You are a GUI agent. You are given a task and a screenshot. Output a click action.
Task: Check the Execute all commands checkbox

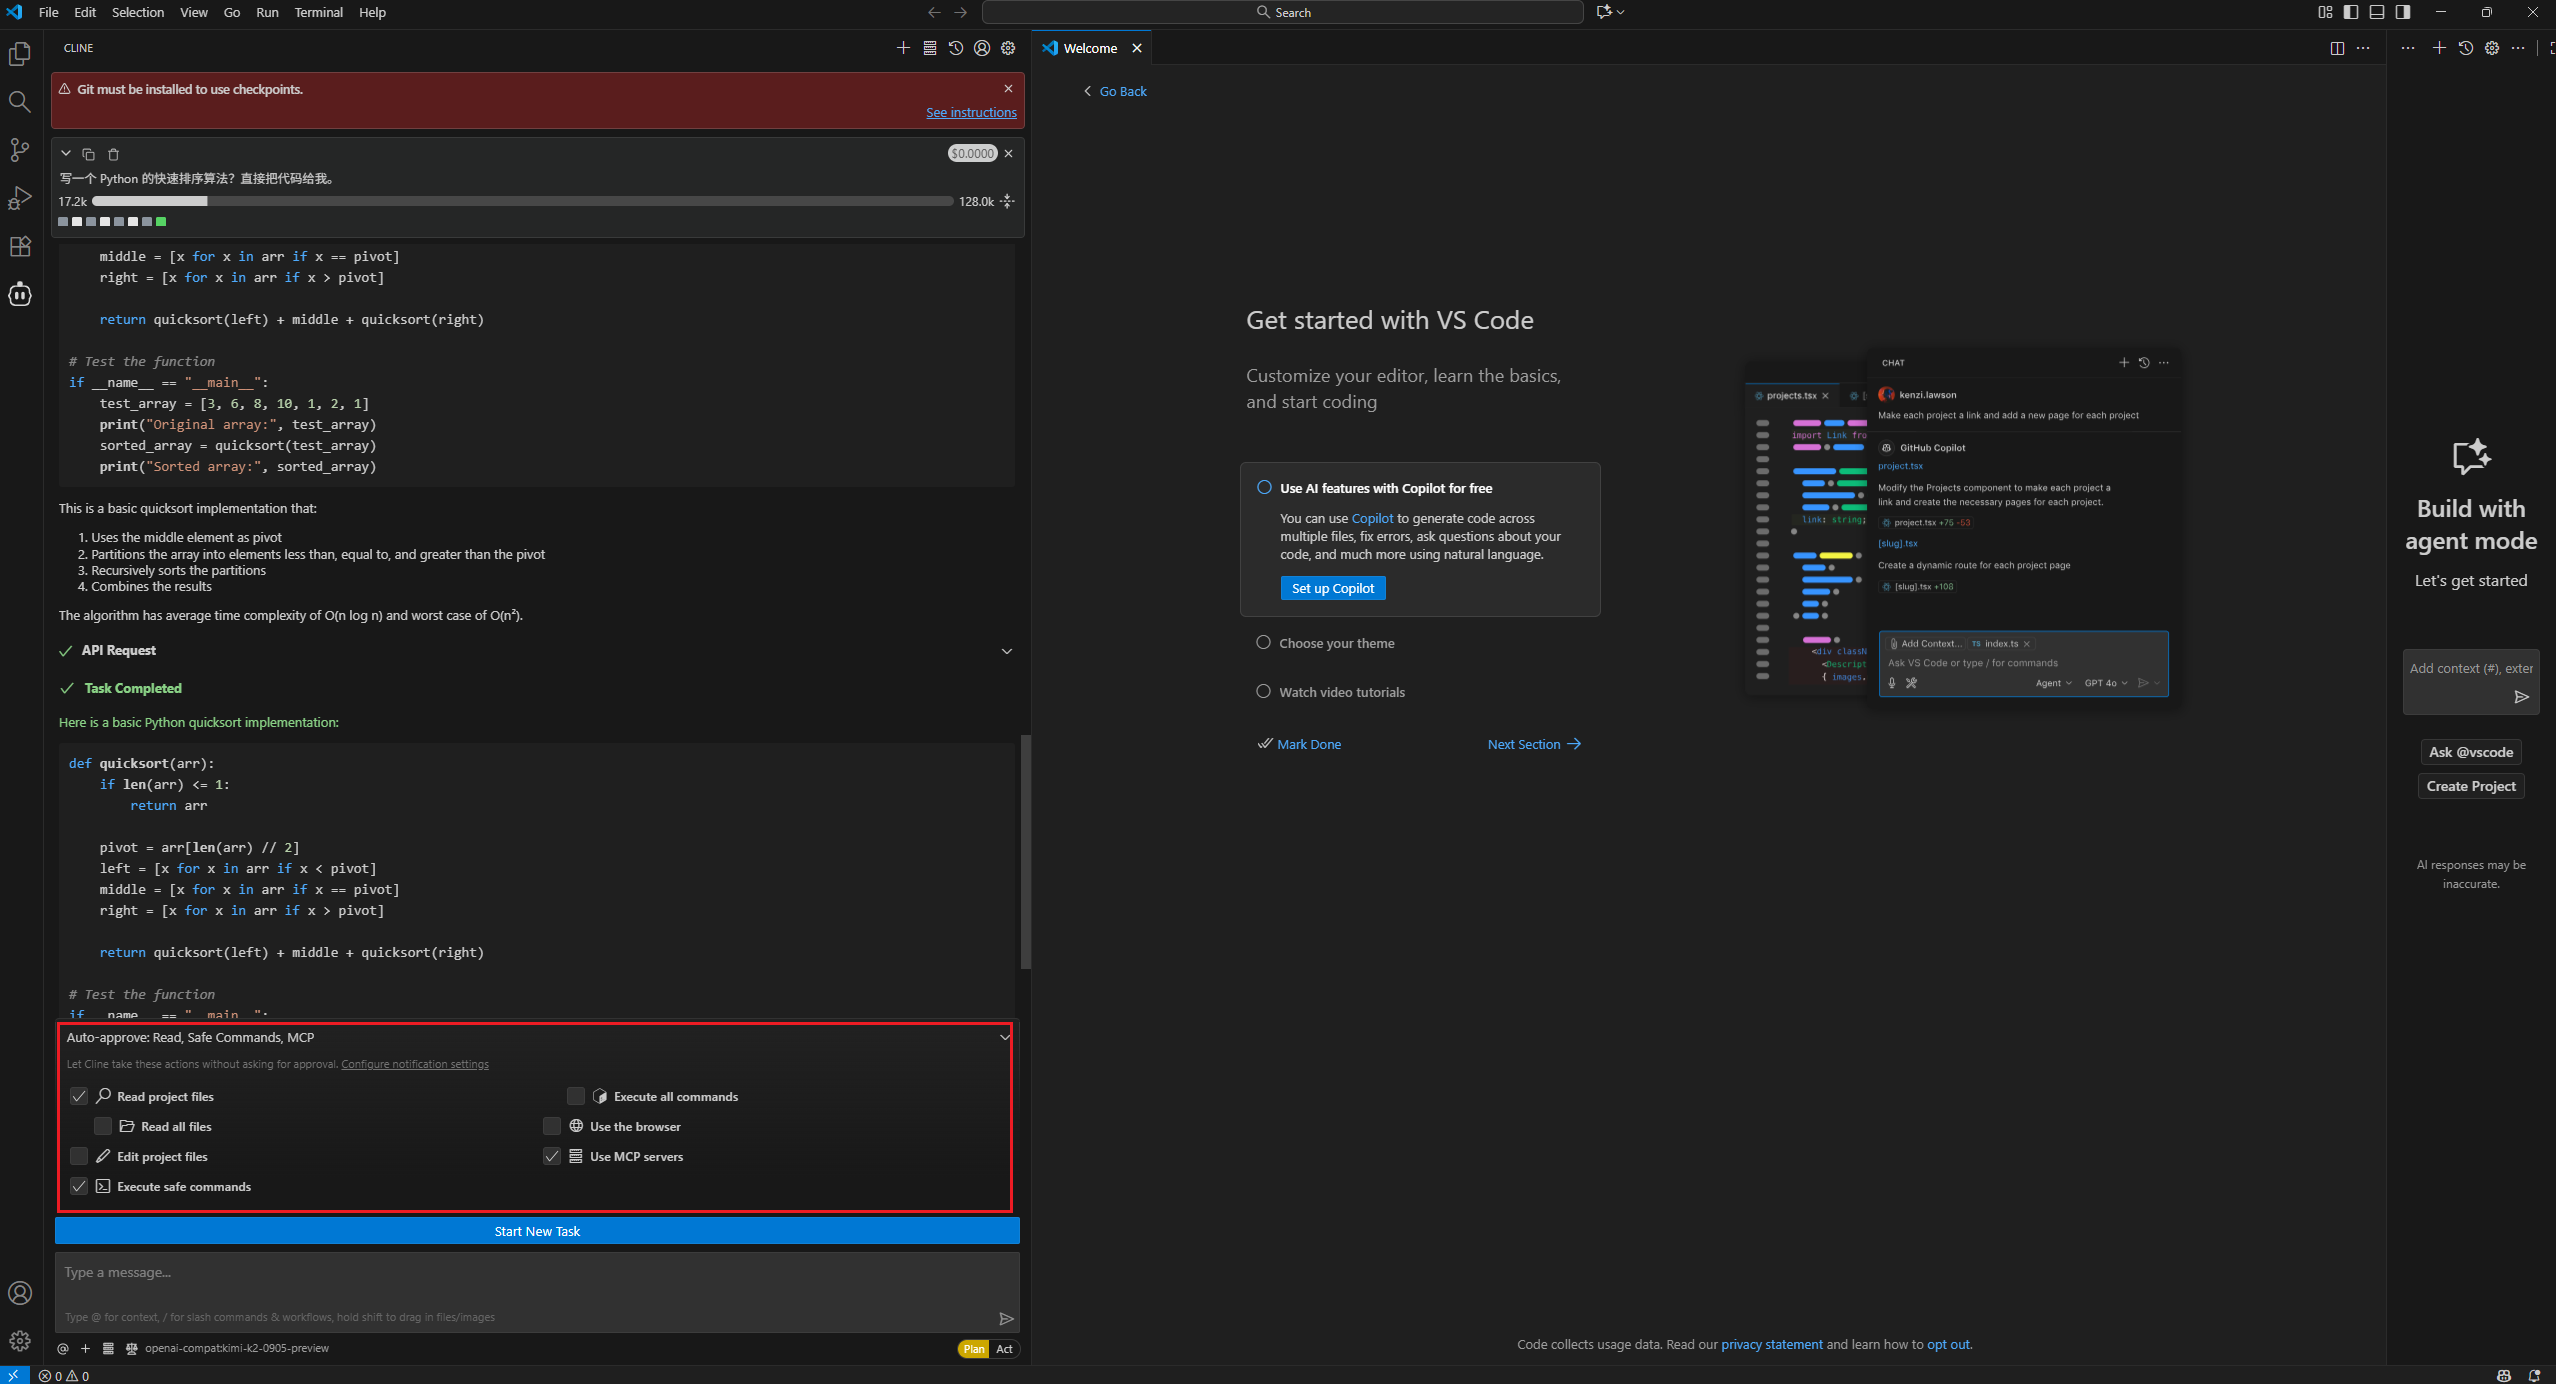click(x=576, y=1096)
